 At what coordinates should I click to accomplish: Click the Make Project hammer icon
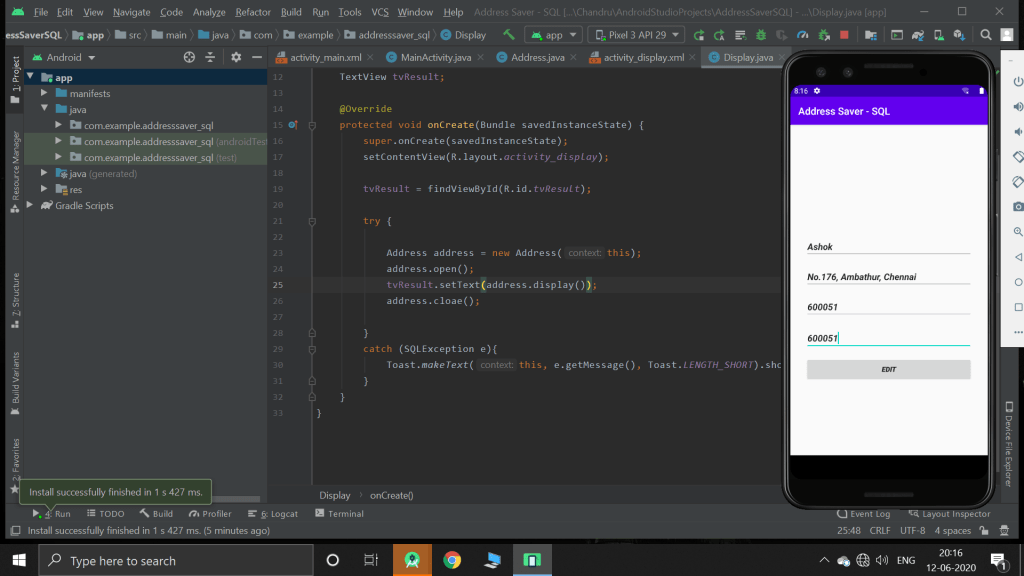pos(509,35)
